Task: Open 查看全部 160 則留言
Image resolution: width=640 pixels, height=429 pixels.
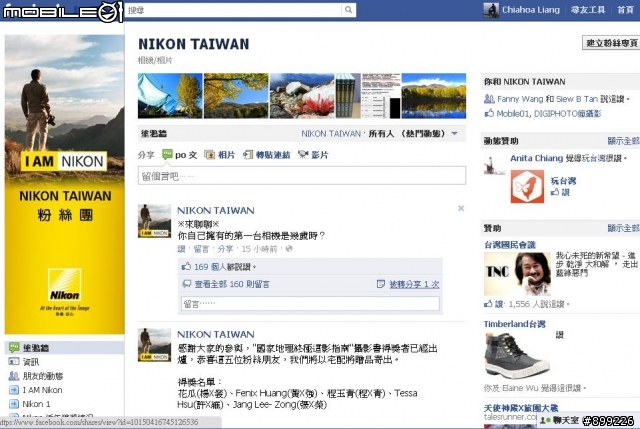Action: (x=232, y=284)
